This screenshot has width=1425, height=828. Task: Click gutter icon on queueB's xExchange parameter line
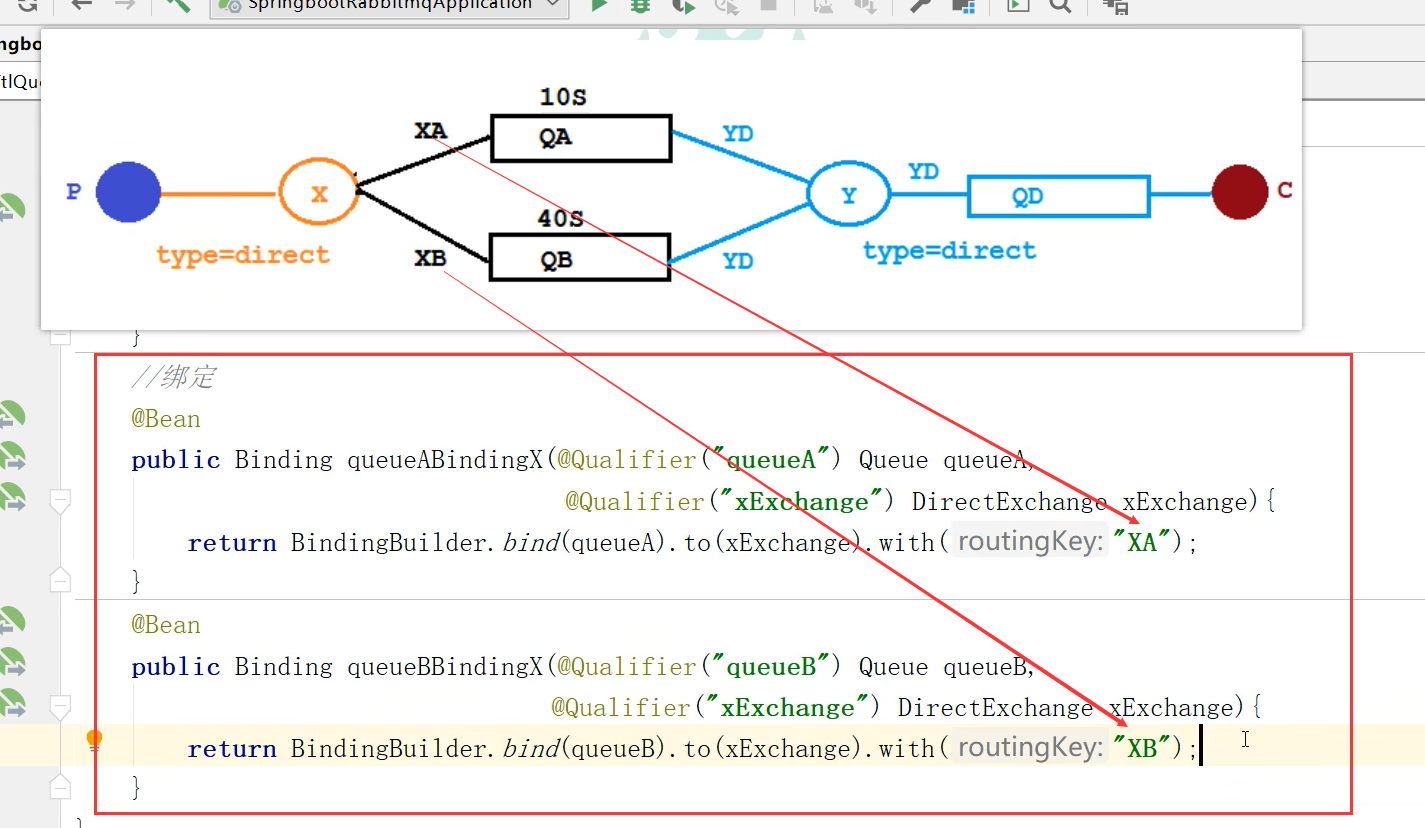pos(10,704)
